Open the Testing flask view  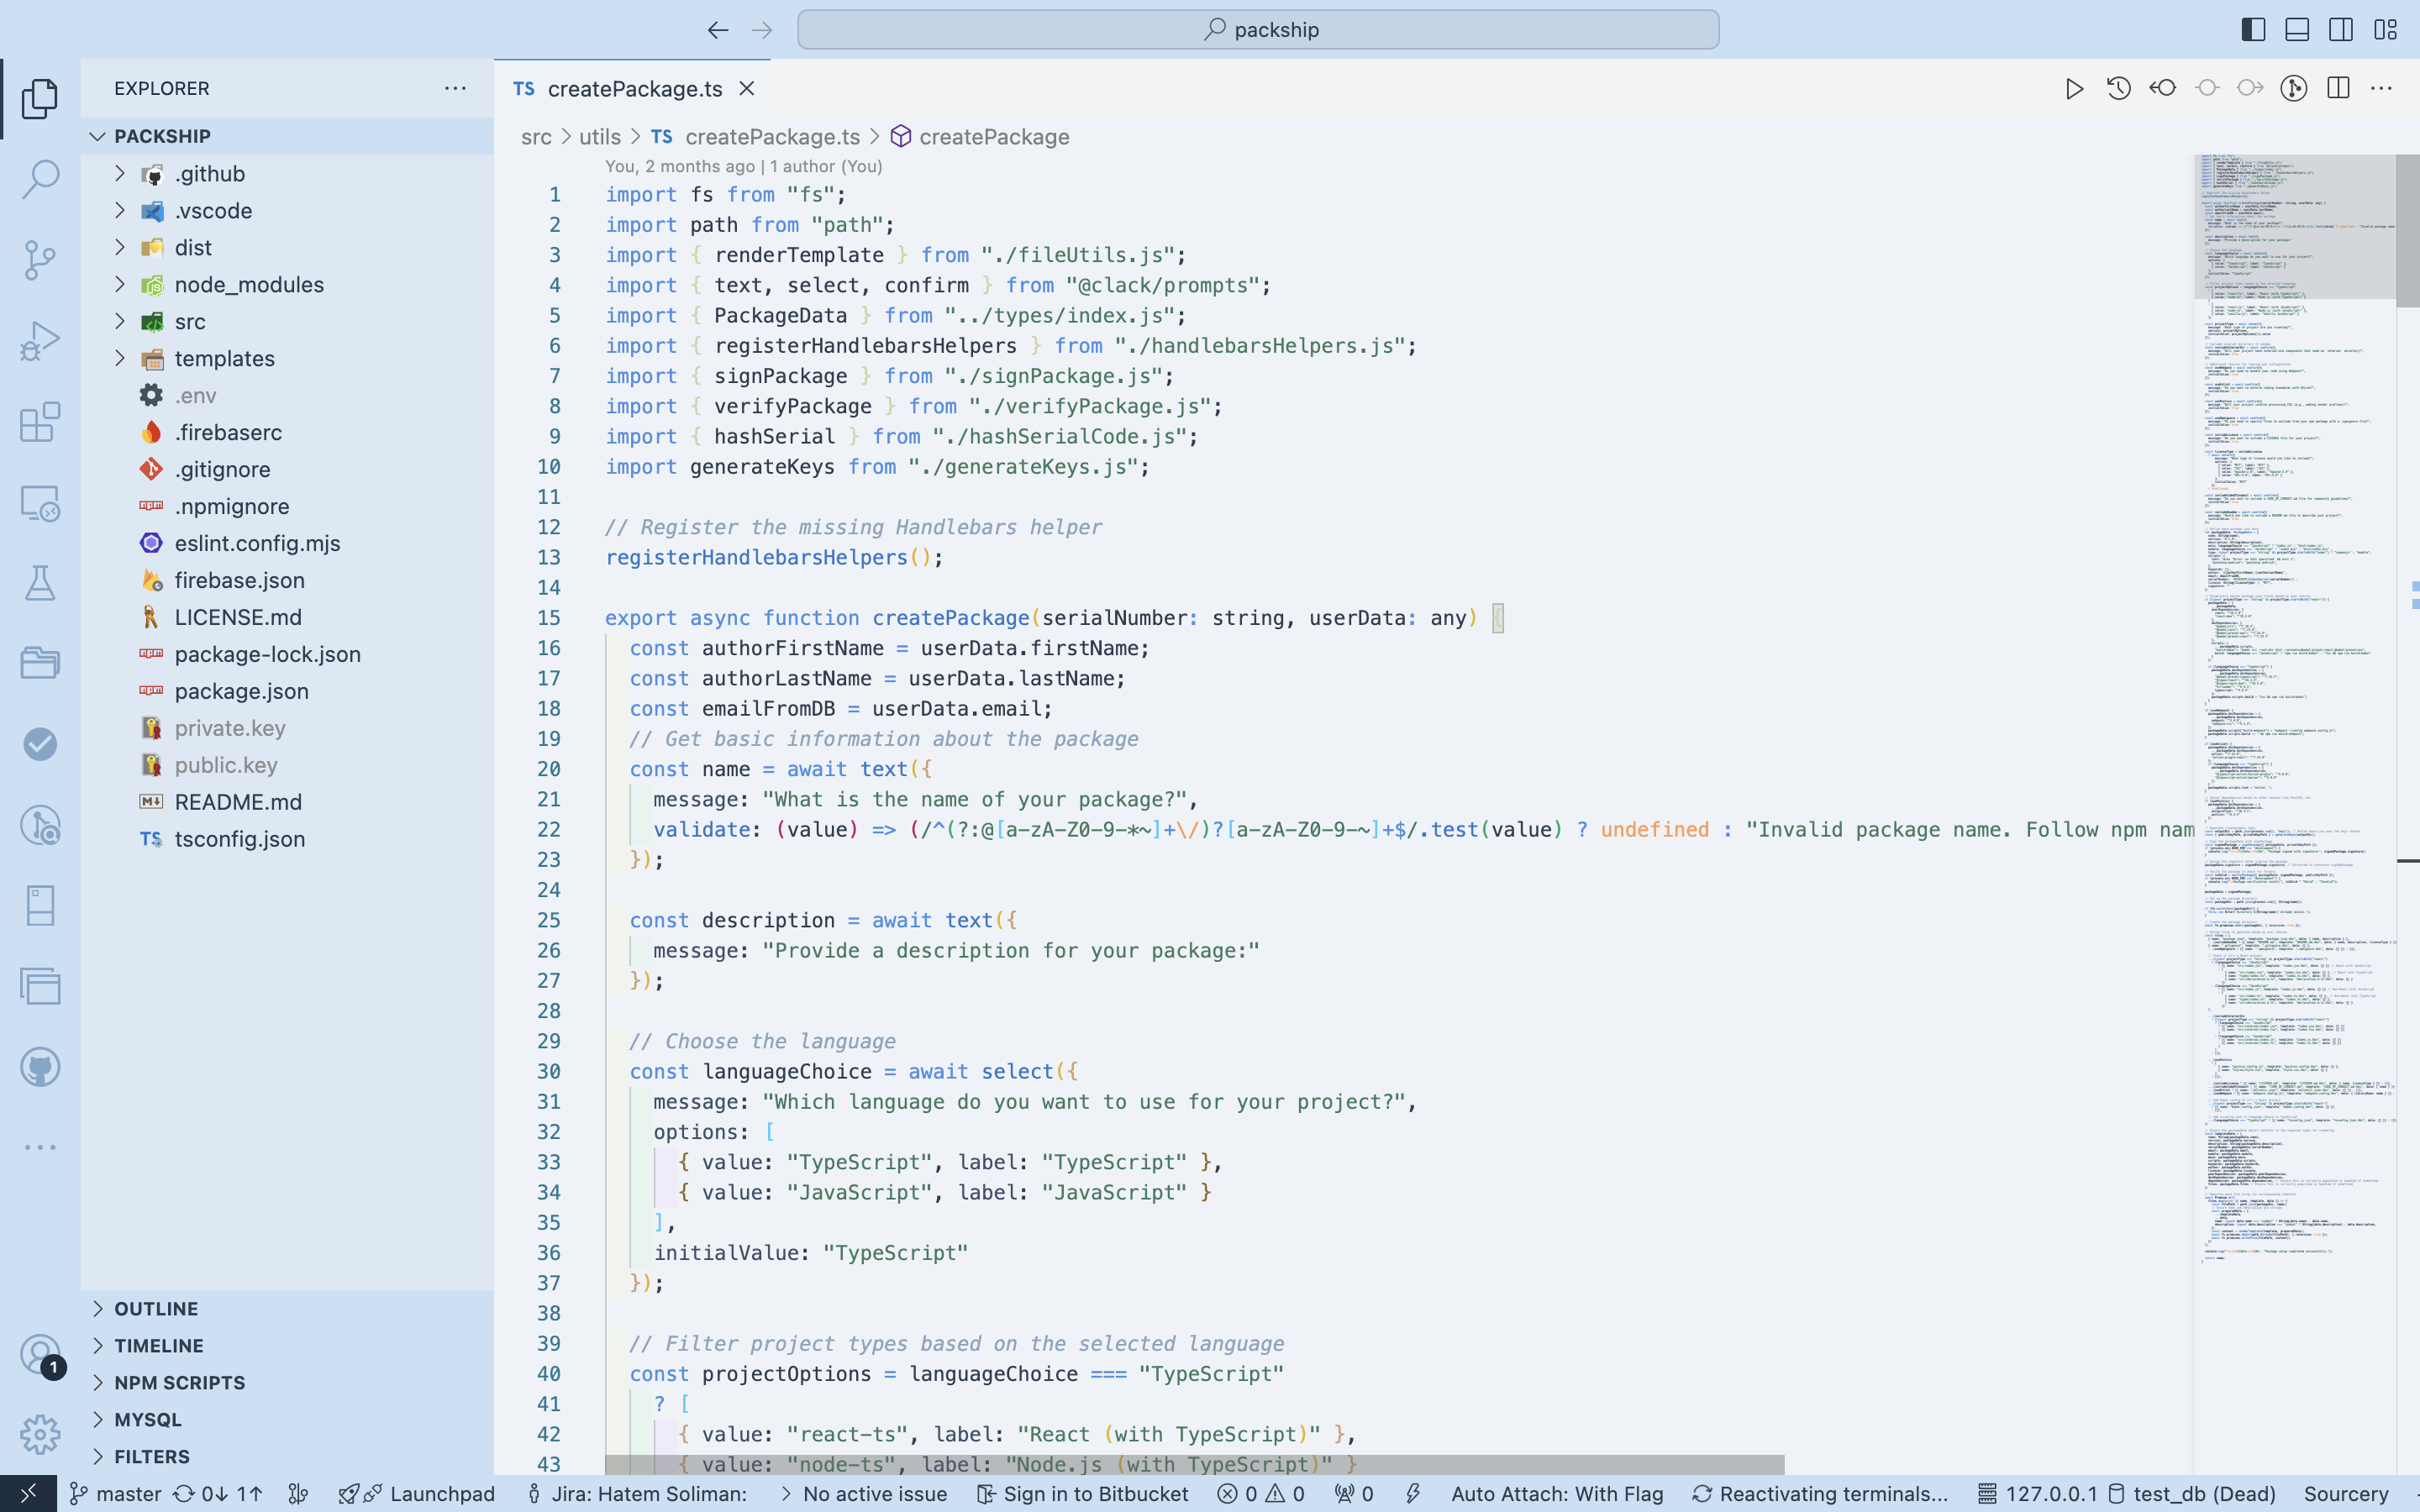pos(40,583)
